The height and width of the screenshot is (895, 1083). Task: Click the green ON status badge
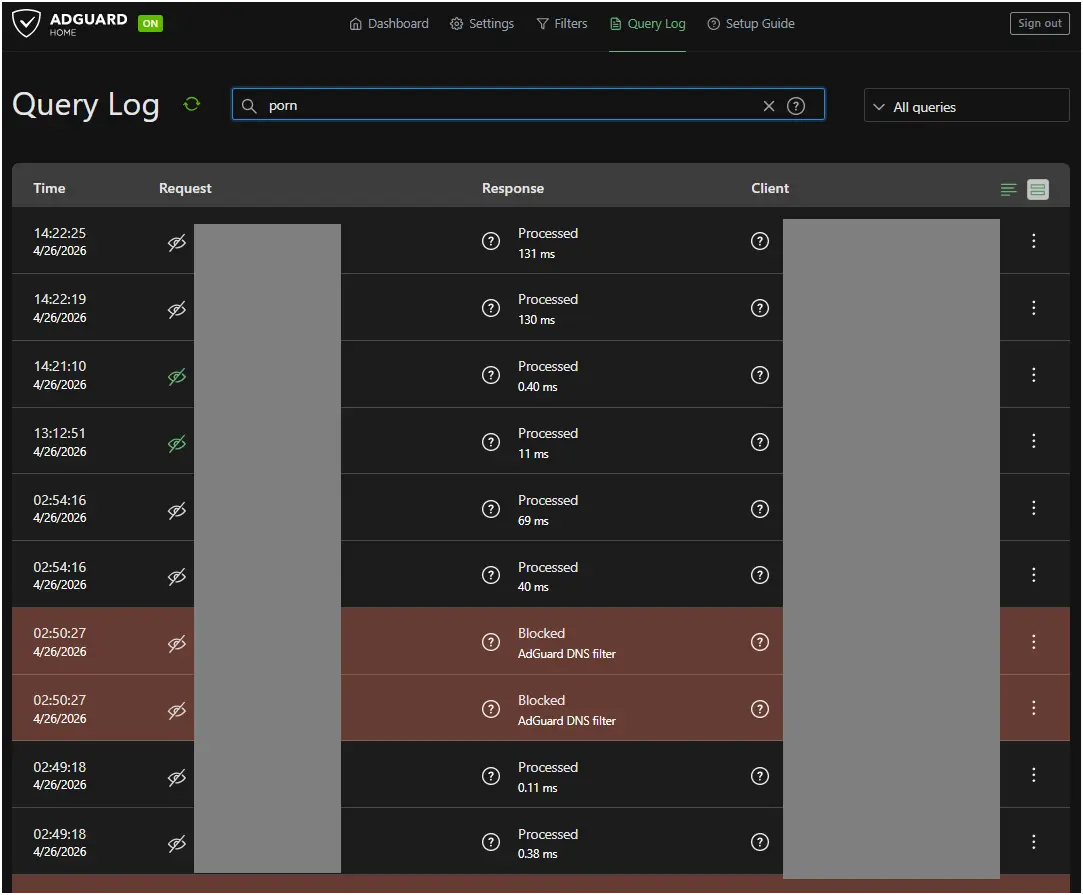coord(150,23)
